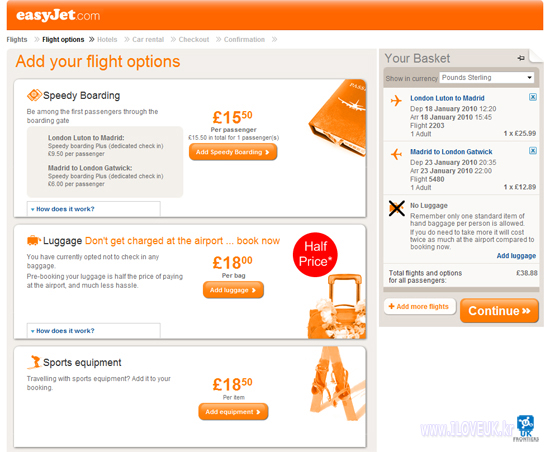550x452 pixels.
Task: Click the Speedy Boarding diamond icon
Action: pos(34,95)
